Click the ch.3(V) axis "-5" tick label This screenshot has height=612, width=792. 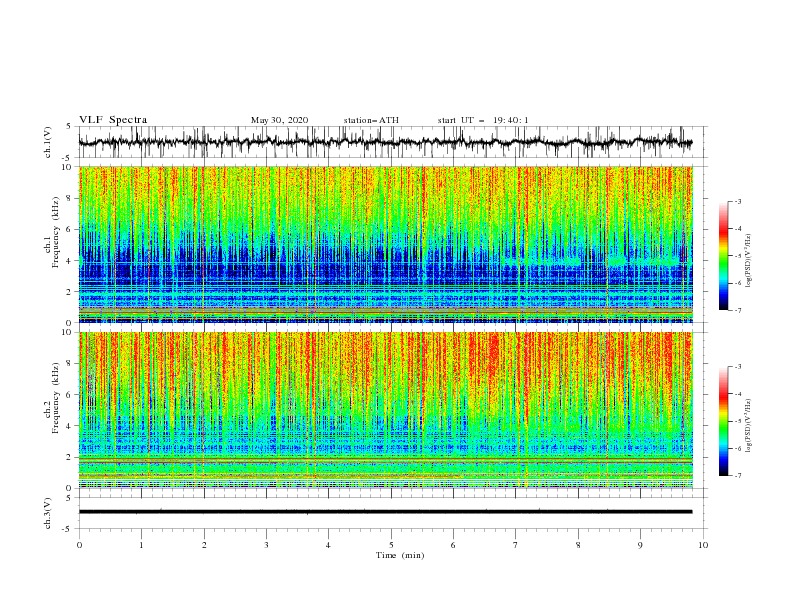pyautogui.click(x=68, y=529)
